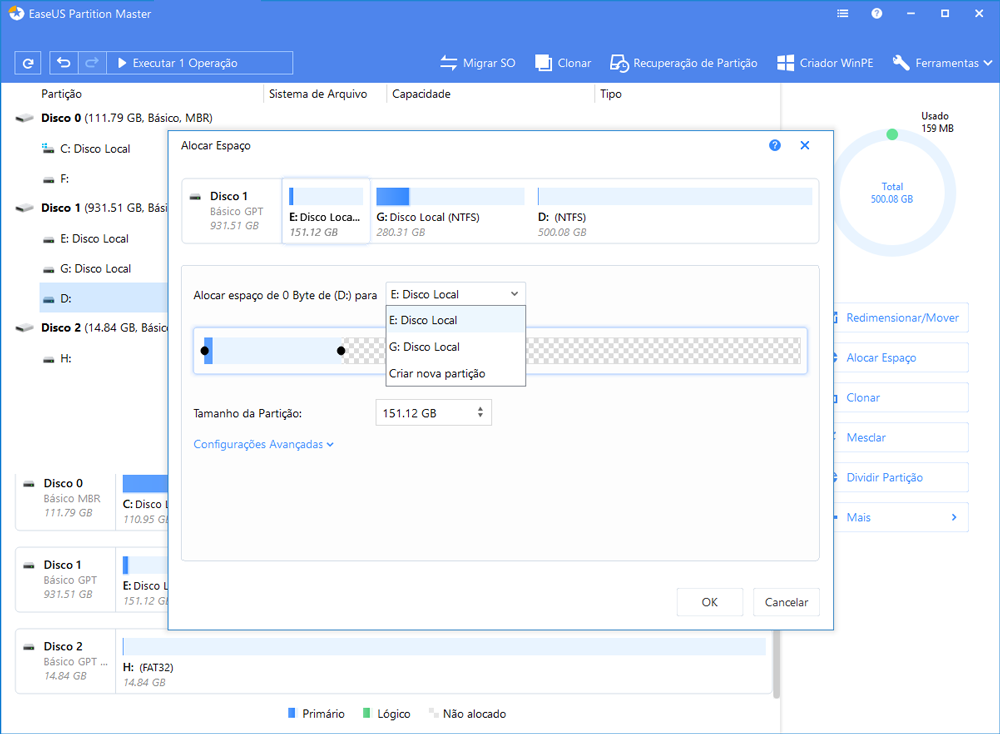Expand Configurações Avançadas section
This screenshot has width=1000, height=734.
click(263, 445)
